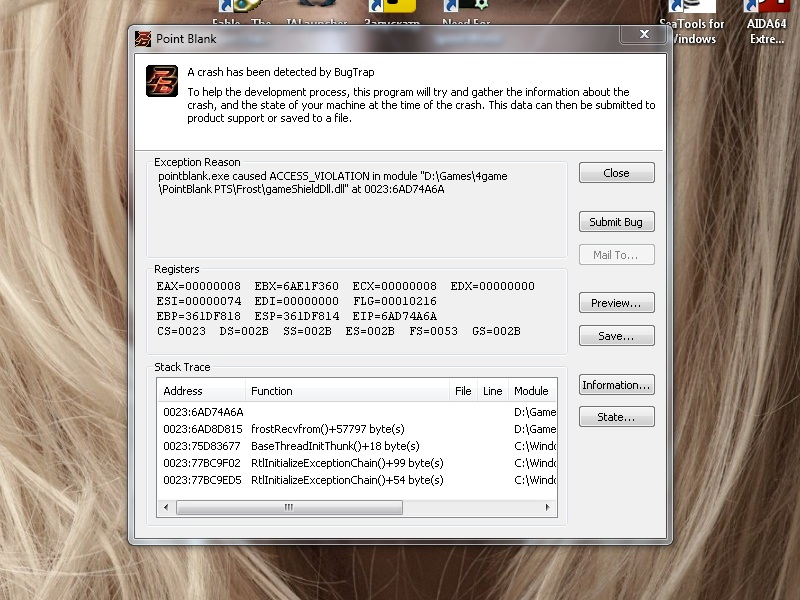Open the Need For Speed desktop shortcut
The width and height of the screenshot is (800, 600).
pyautogui.click(x=466, y=13)
